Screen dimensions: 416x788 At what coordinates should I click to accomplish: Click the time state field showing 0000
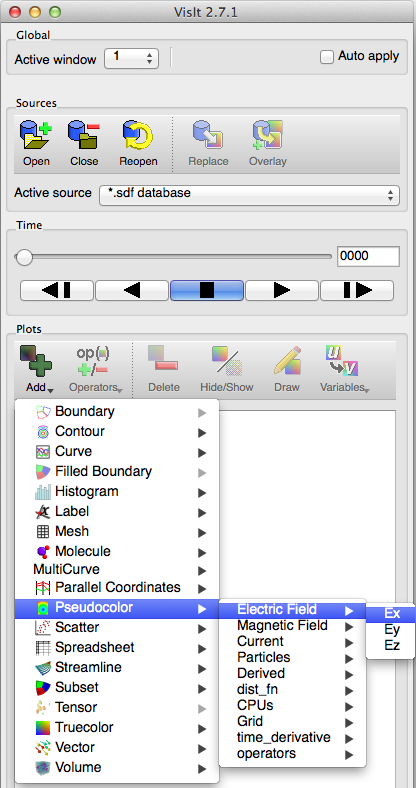coord(368,256)
